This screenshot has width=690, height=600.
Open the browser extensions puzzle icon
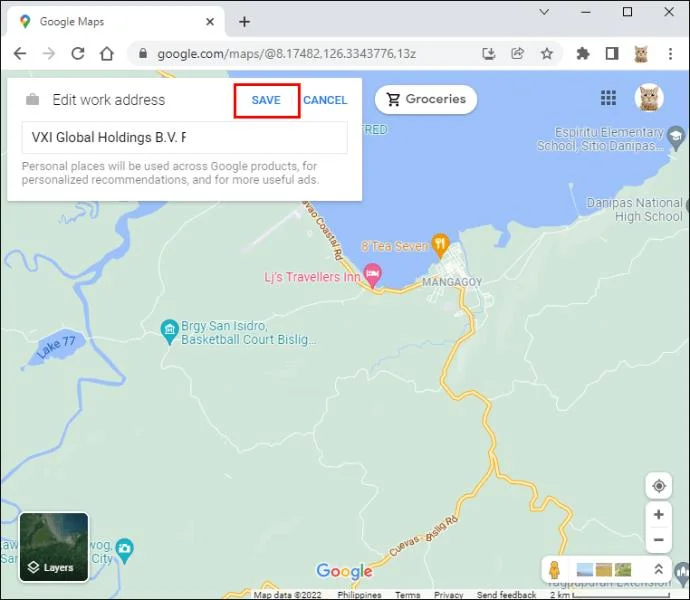(x=583, y=54)
